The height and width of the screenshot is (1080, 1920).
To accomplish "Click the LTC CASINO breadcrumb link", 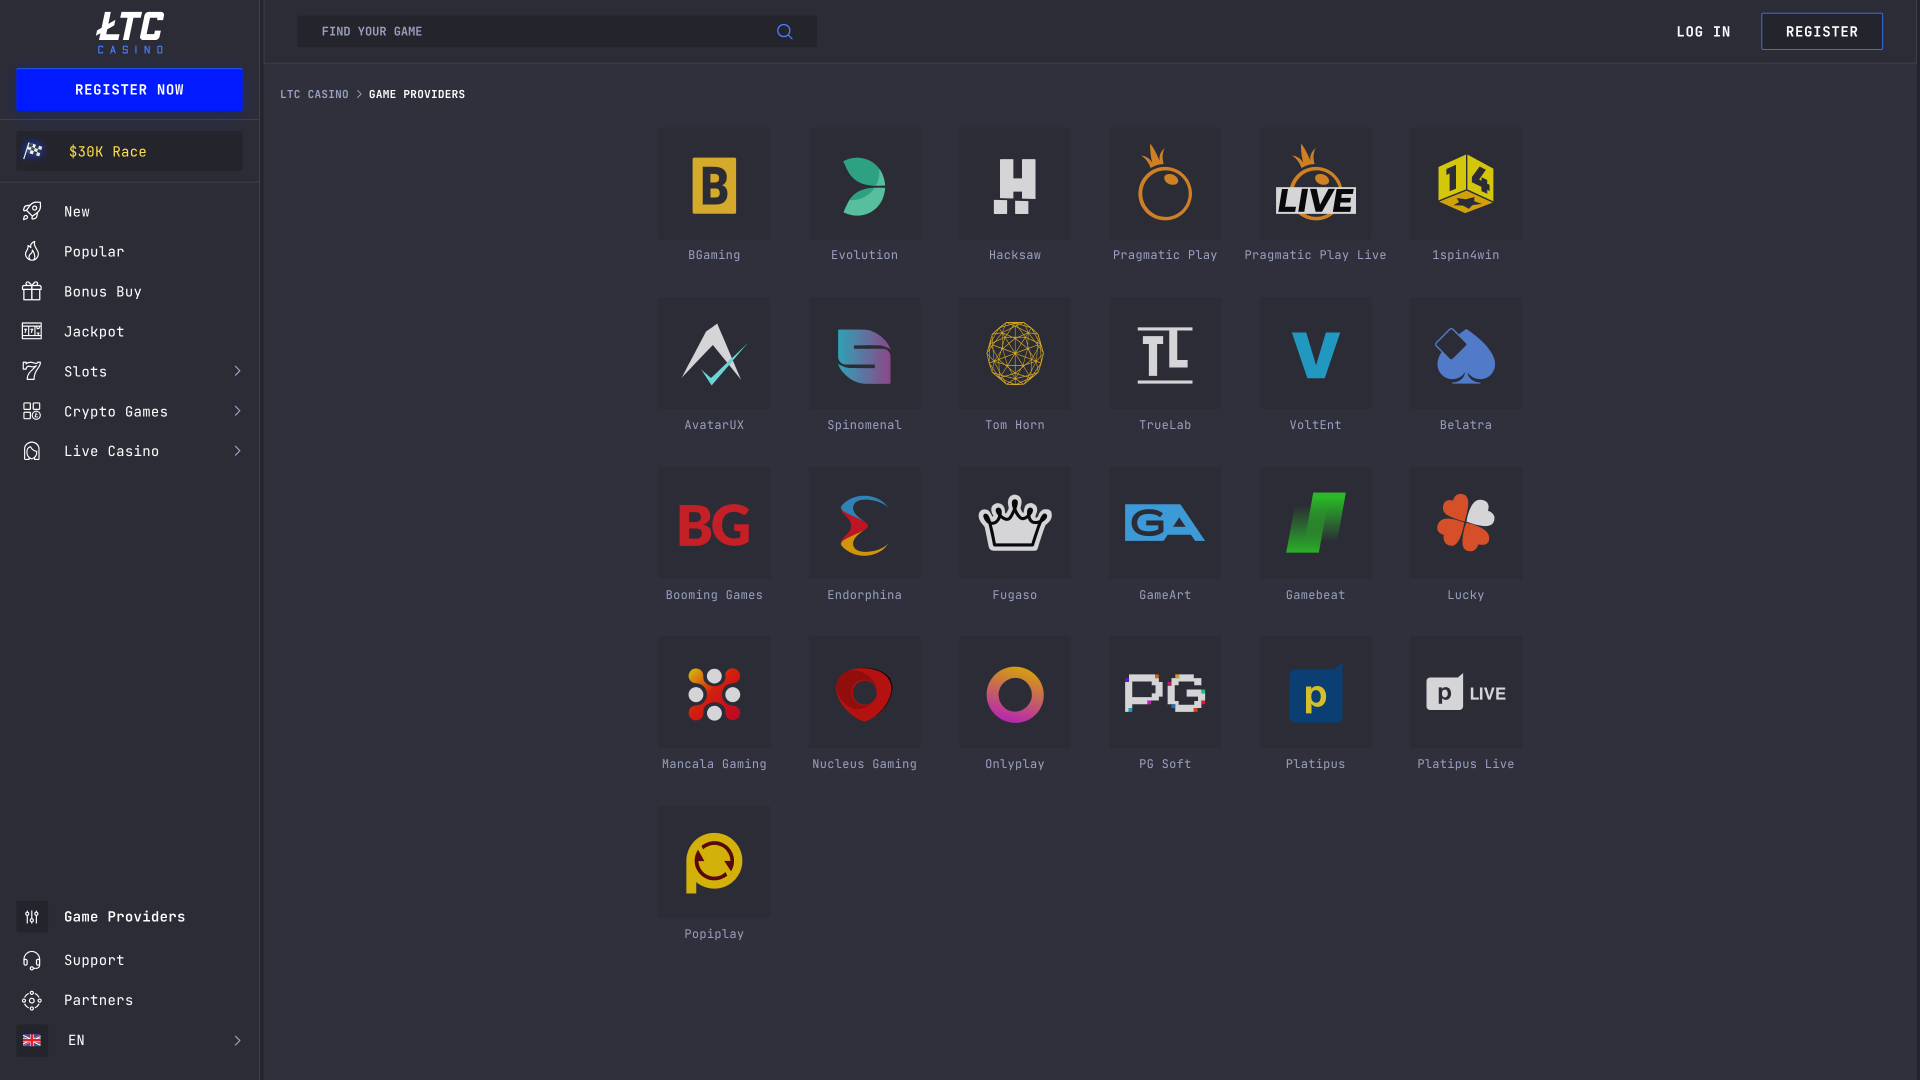I will pos(314,94).
